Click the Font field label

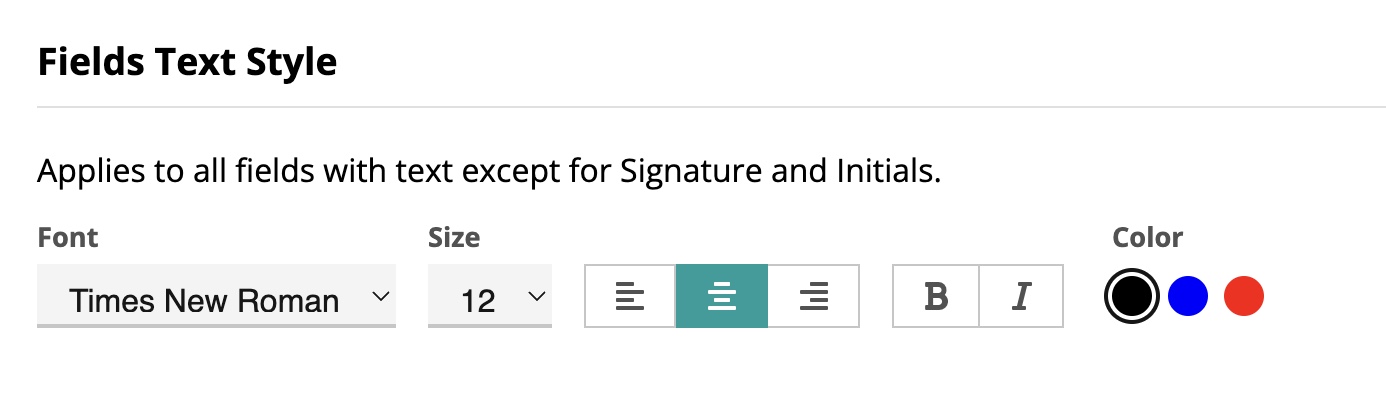(68, 238)
